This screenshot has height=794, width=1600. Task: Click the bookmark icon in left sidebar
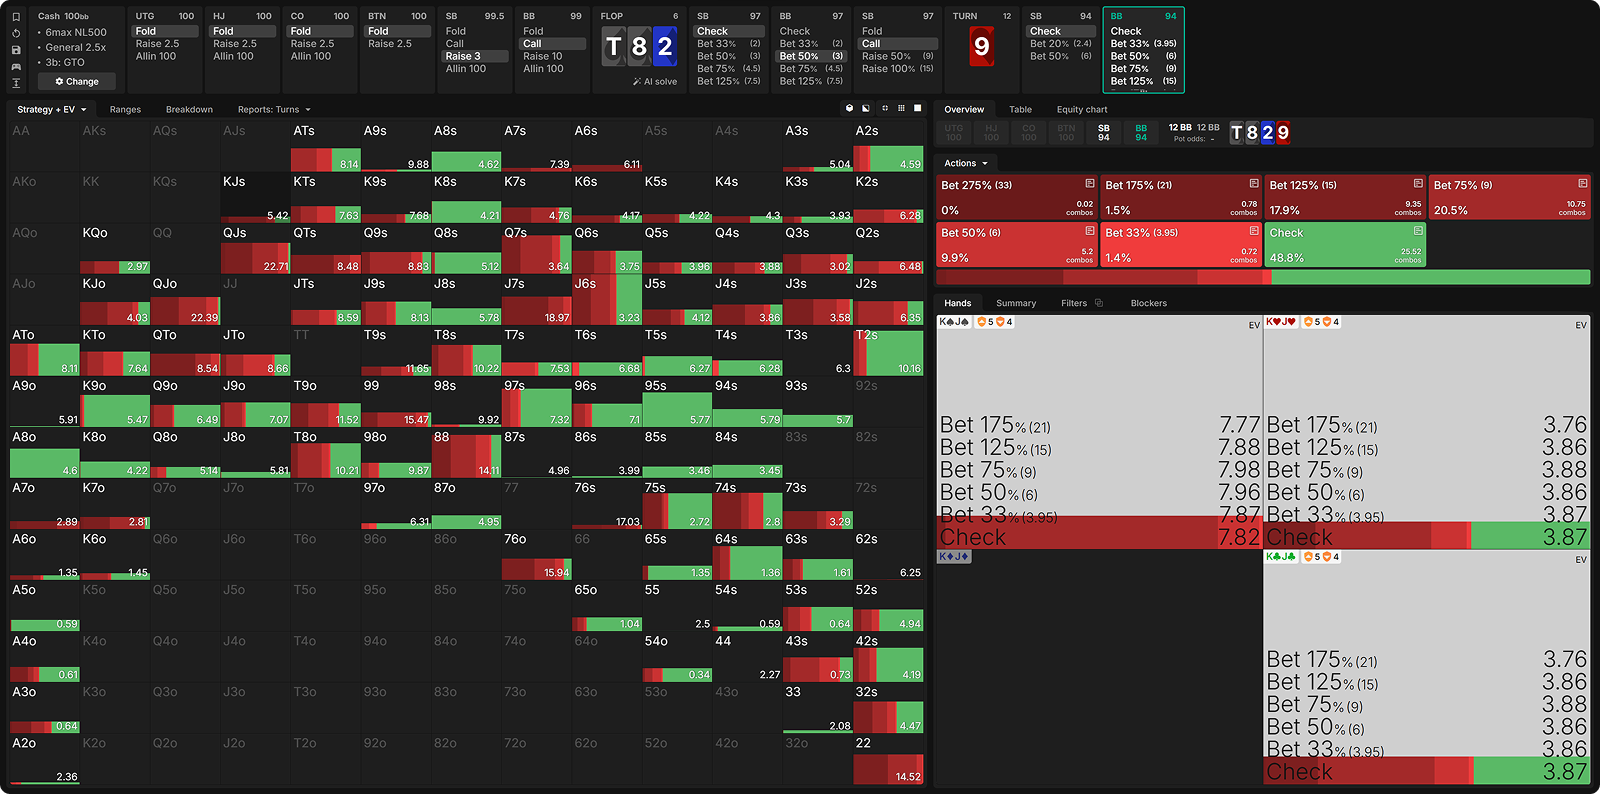coord(16,17)
